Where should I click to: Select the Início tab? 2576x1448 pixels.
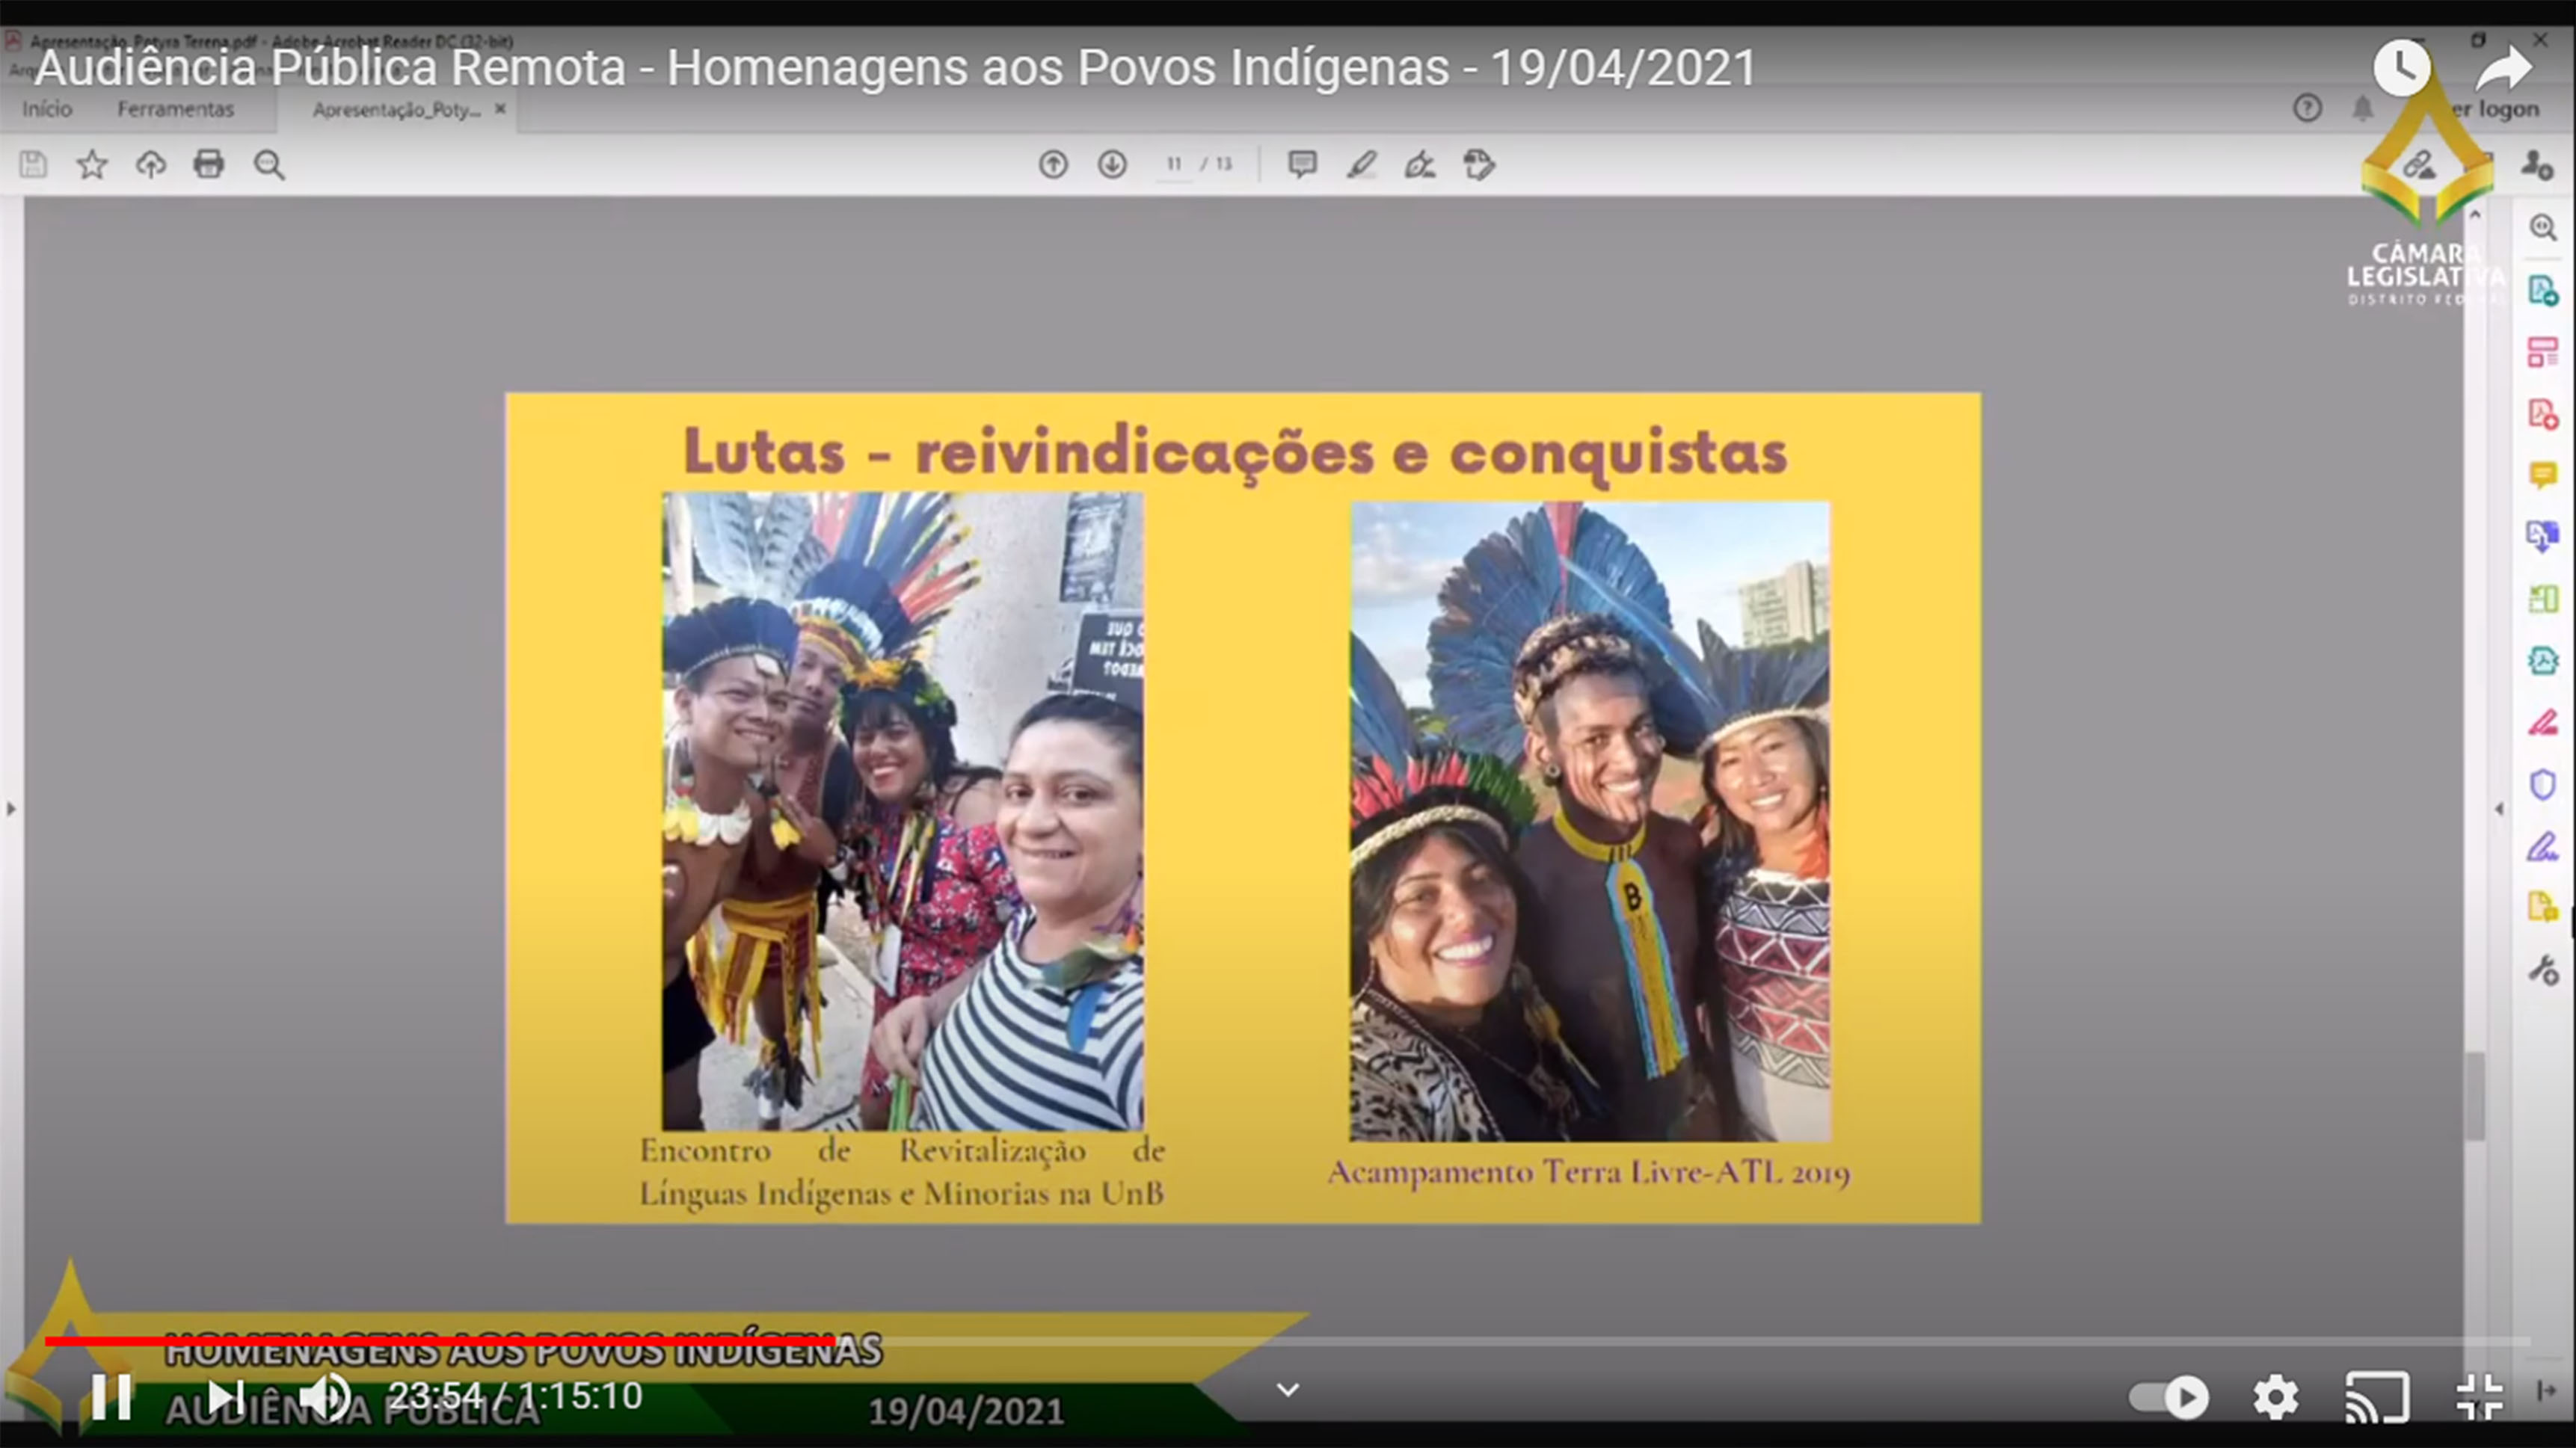point(47,109)
